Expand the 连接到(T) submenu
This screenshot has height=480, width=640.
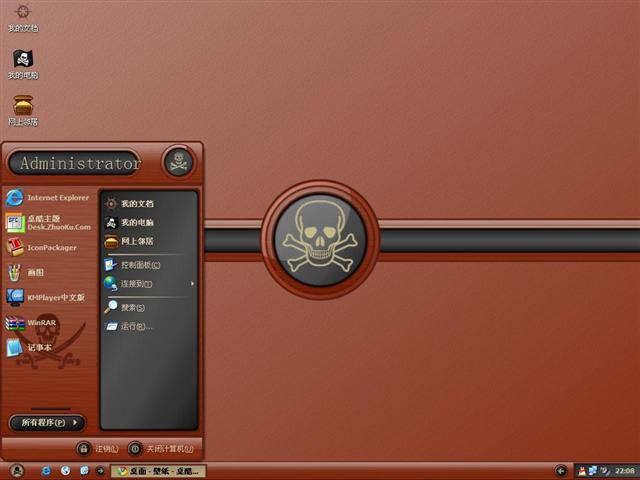[x=149, y=284]
